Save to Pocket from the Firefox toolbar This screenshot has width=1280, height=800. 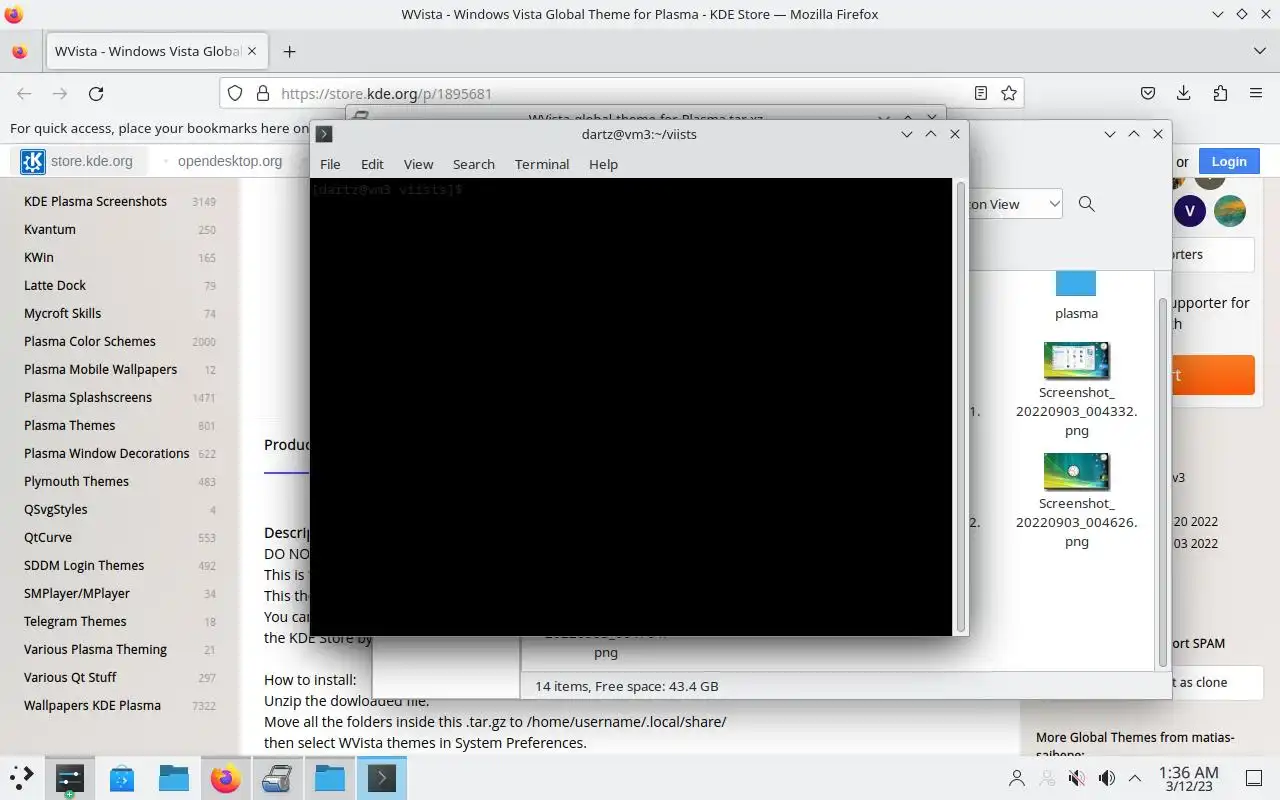(1148, 93)
